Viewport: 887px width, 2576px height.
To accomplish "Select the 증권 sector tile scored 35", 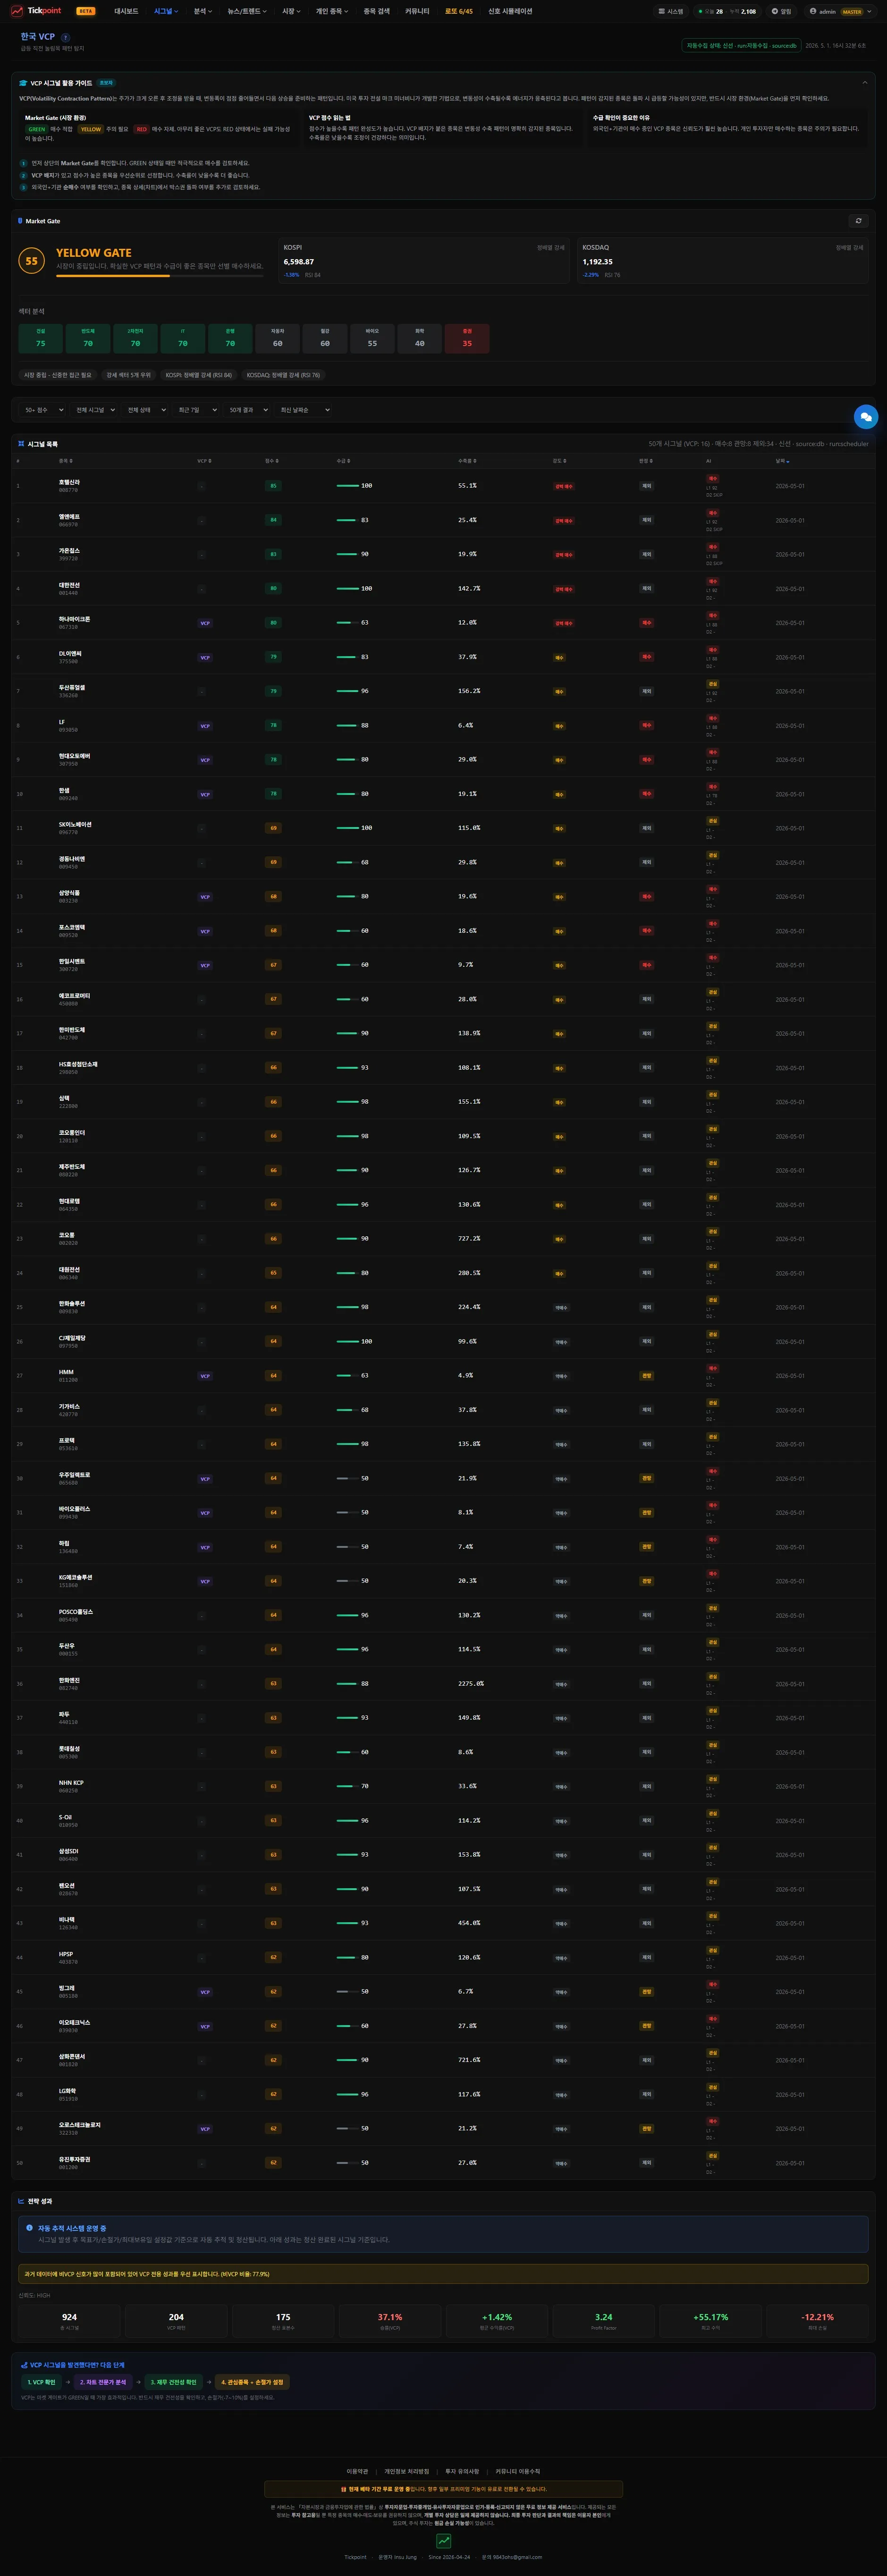I will coord(467,338).
